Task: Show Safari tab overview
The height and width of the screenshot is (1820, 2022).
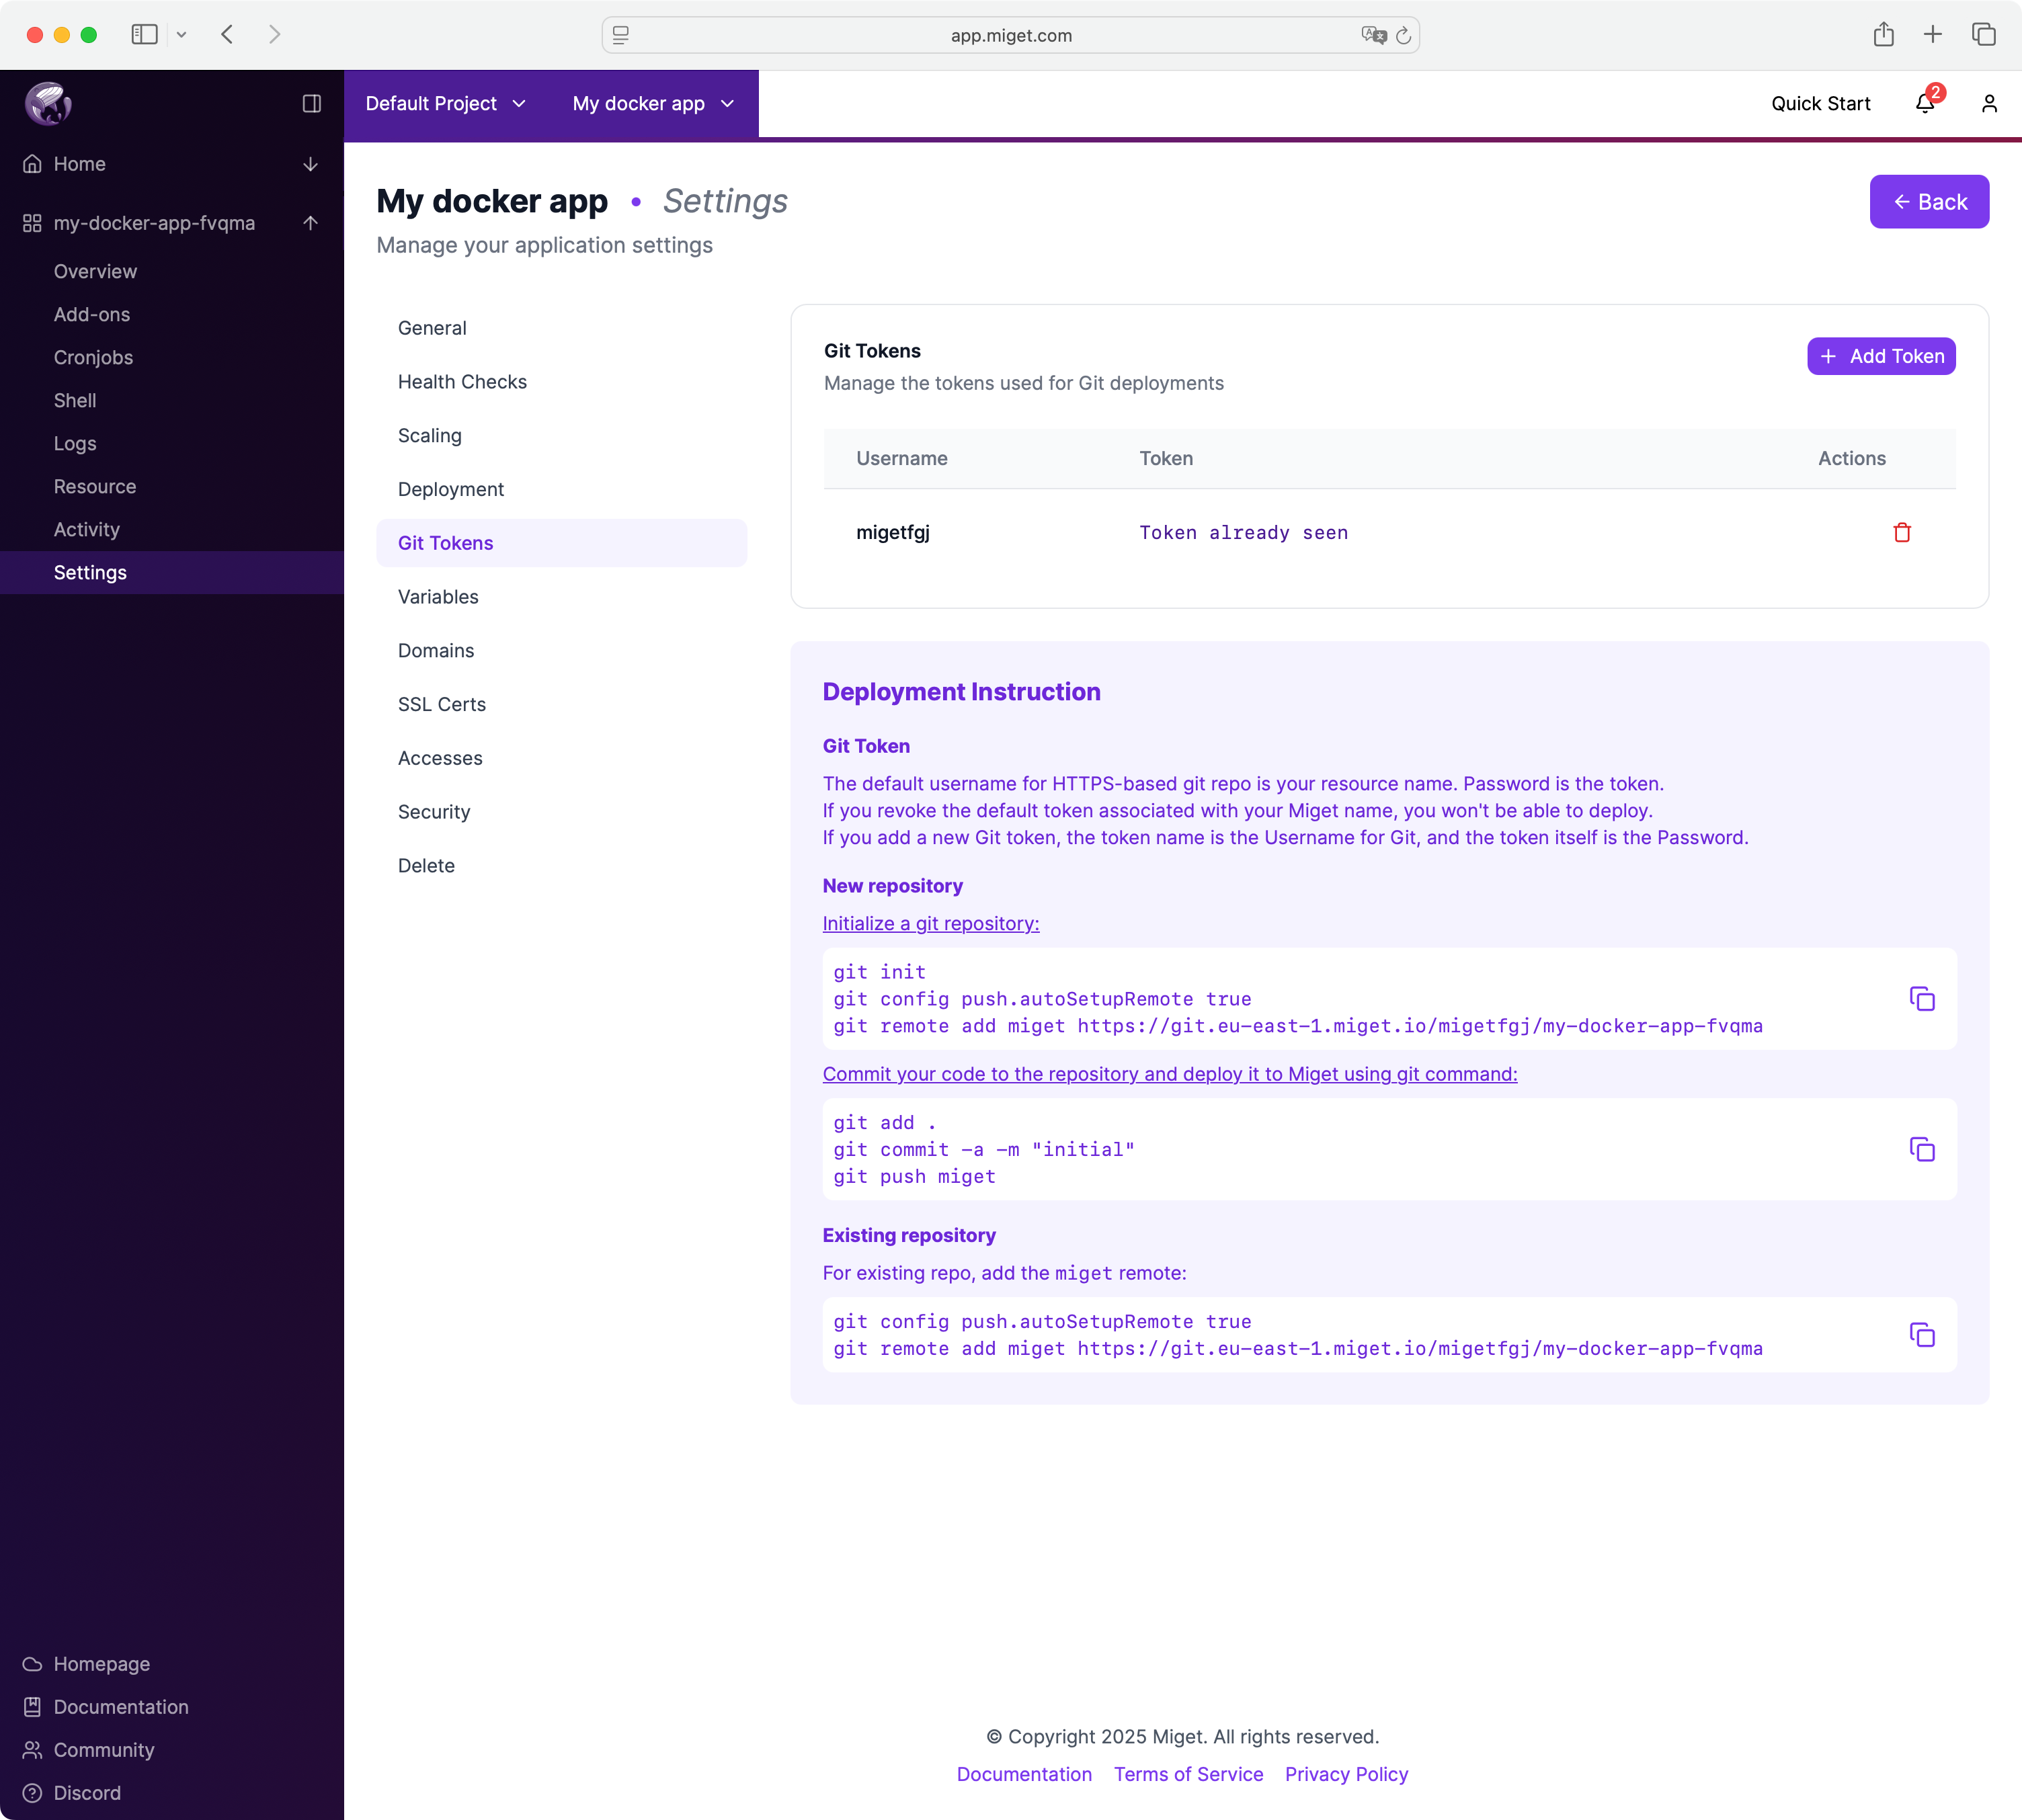Action: [x=1984, y=34]
